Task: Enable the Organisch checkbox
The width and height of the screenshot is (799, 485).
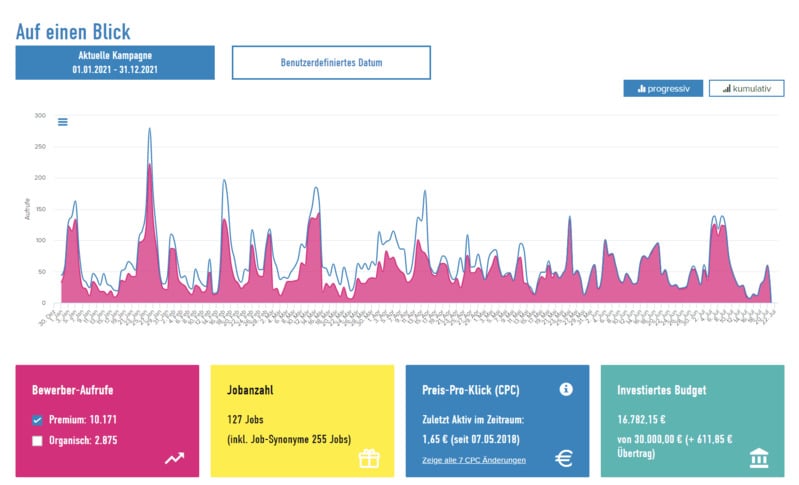Action: point(37,441)
